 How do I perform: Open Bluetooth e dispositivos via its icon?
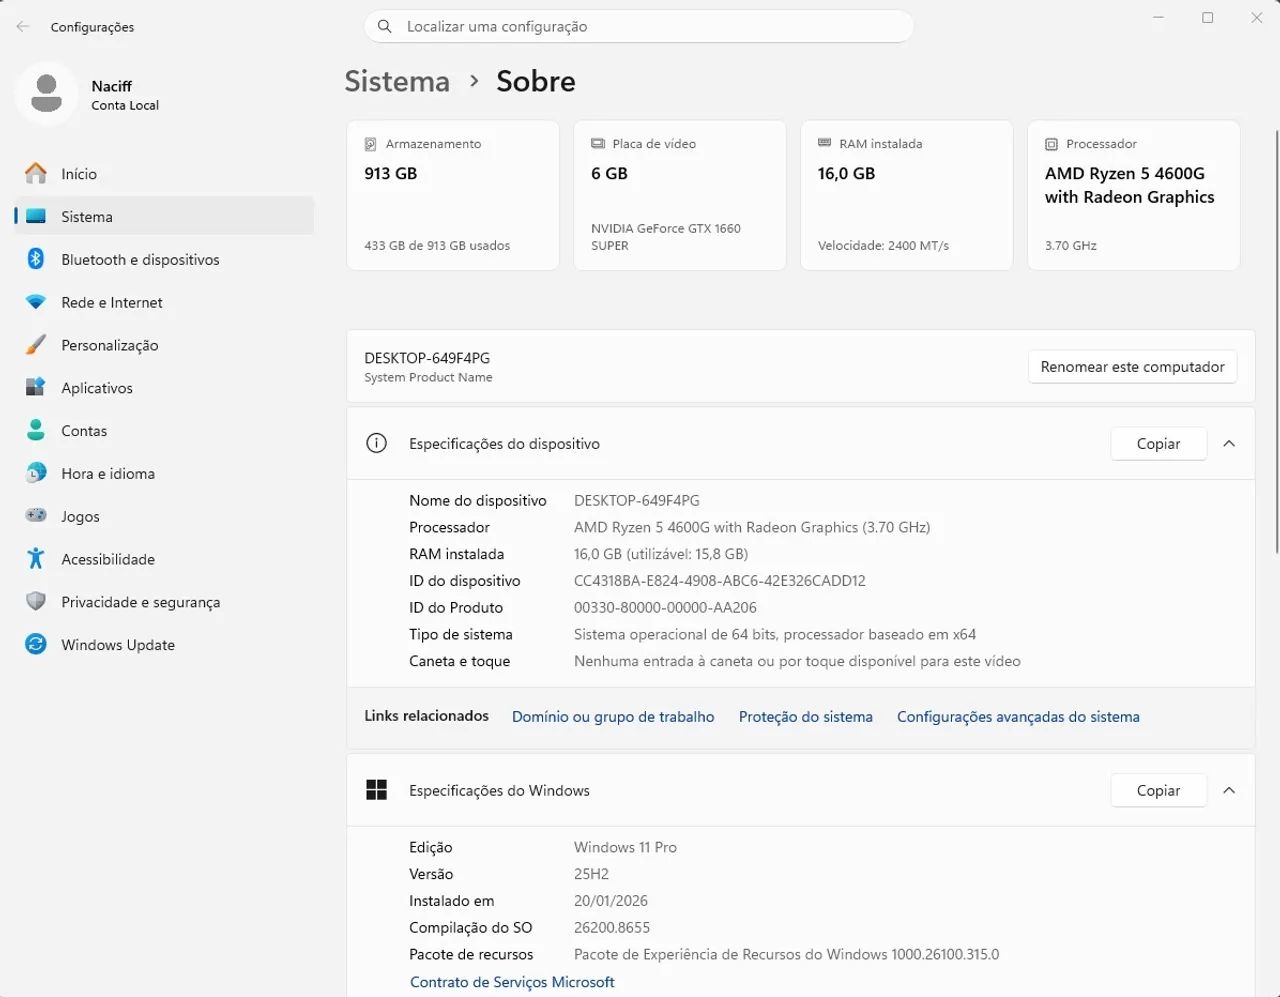(36, 259)
